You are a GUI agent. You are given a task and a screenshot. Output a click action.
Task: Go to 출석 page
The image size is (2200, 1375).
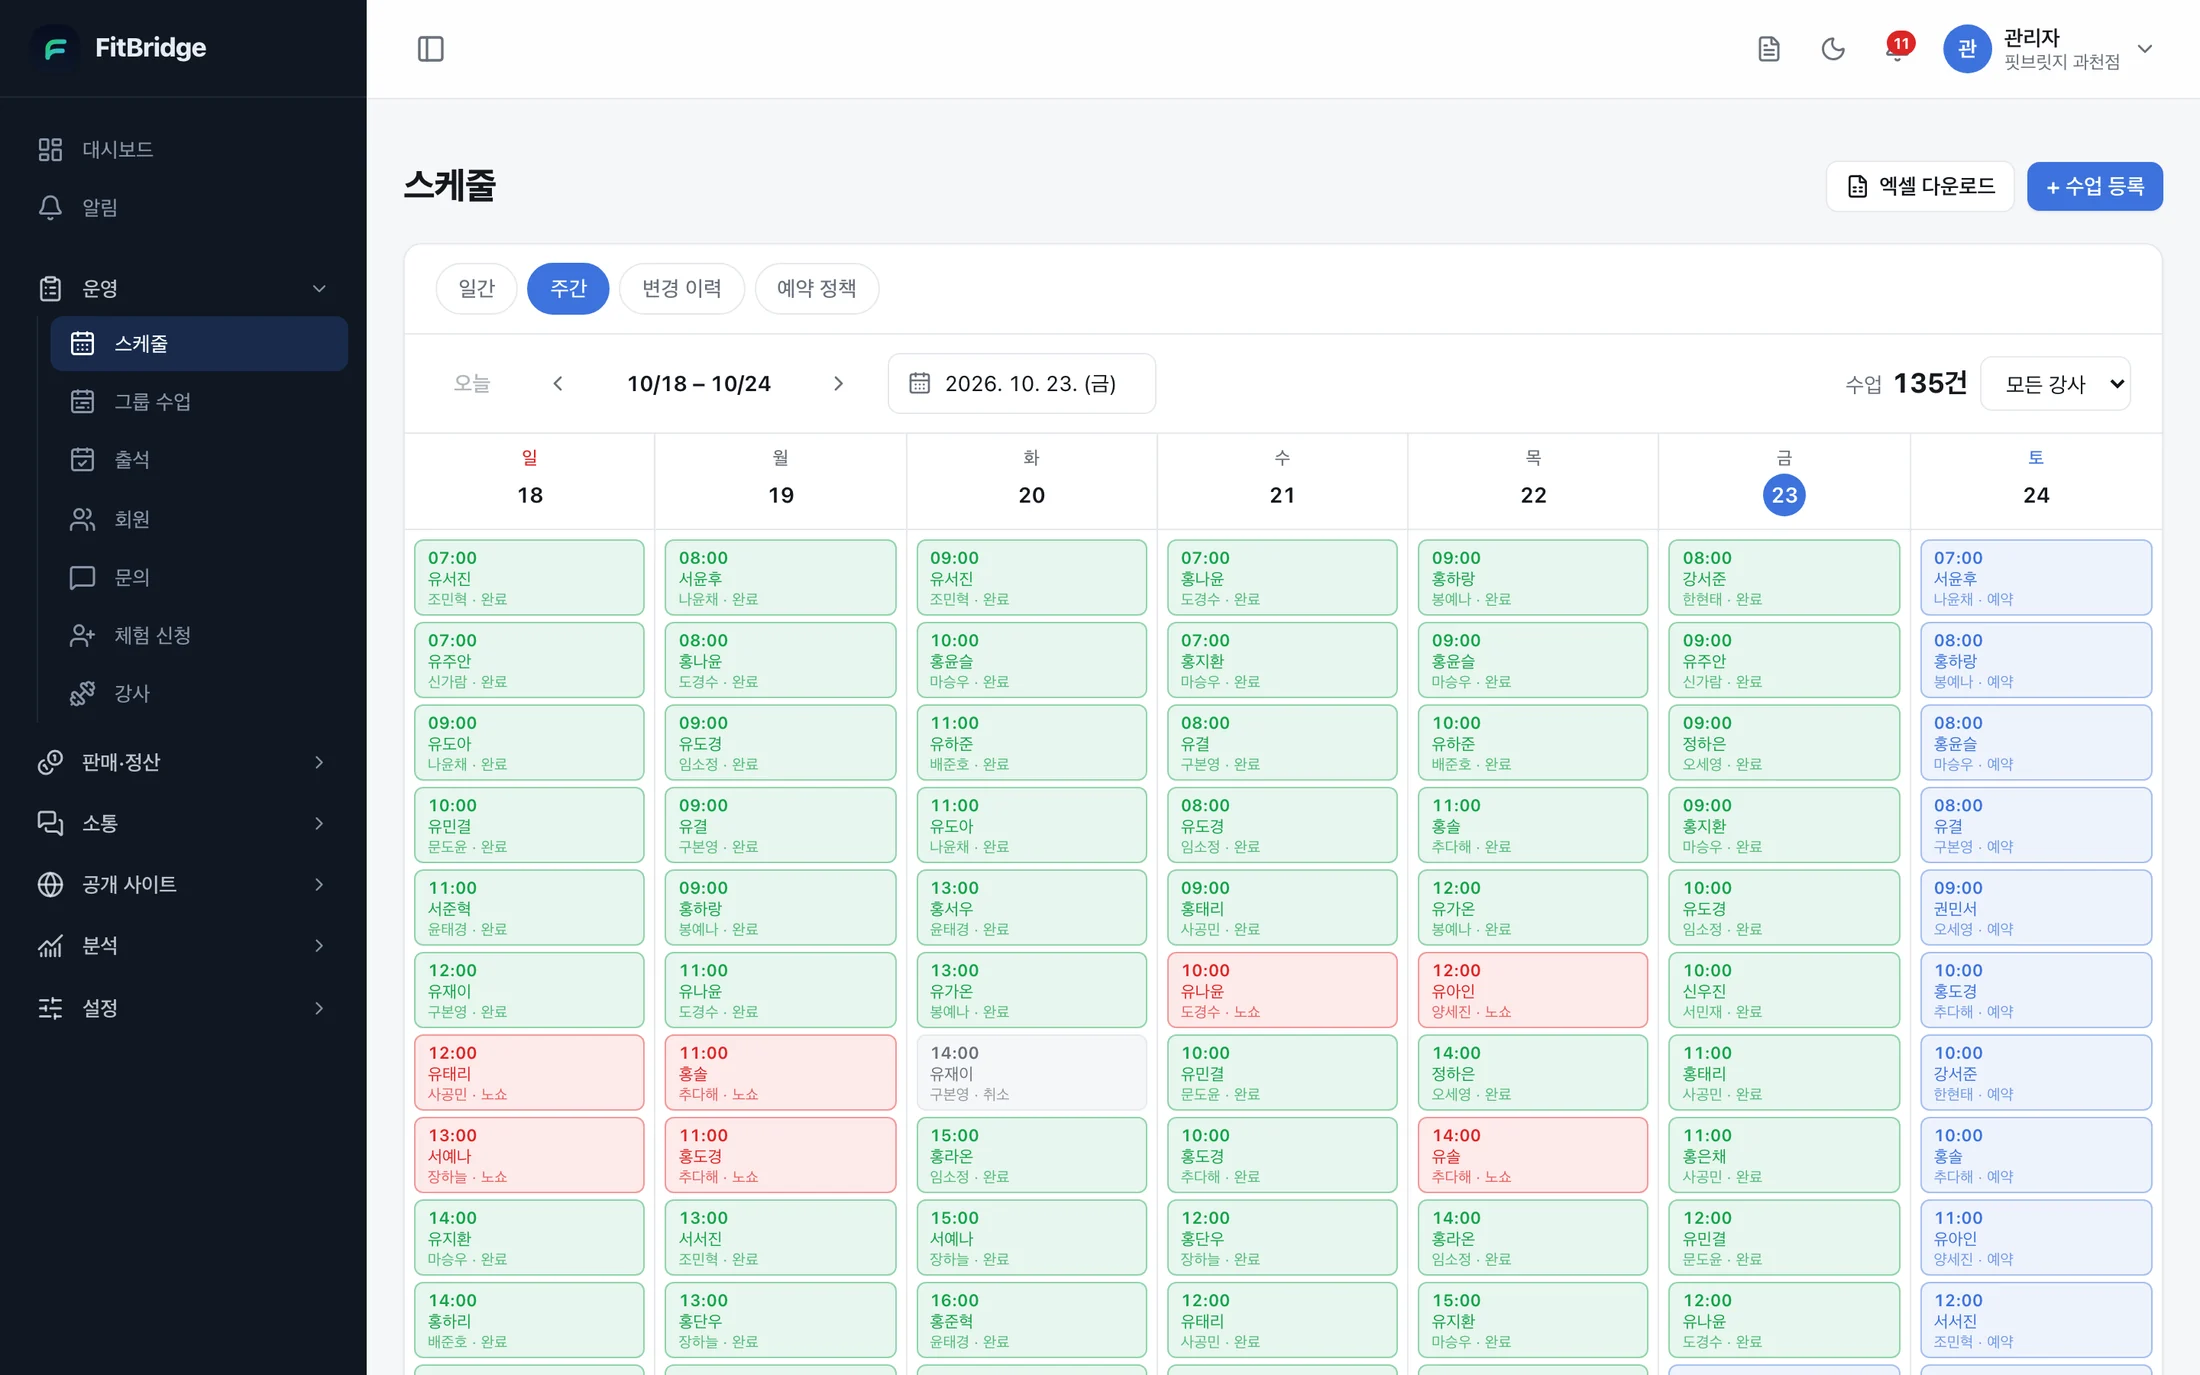tap(199, 459)
